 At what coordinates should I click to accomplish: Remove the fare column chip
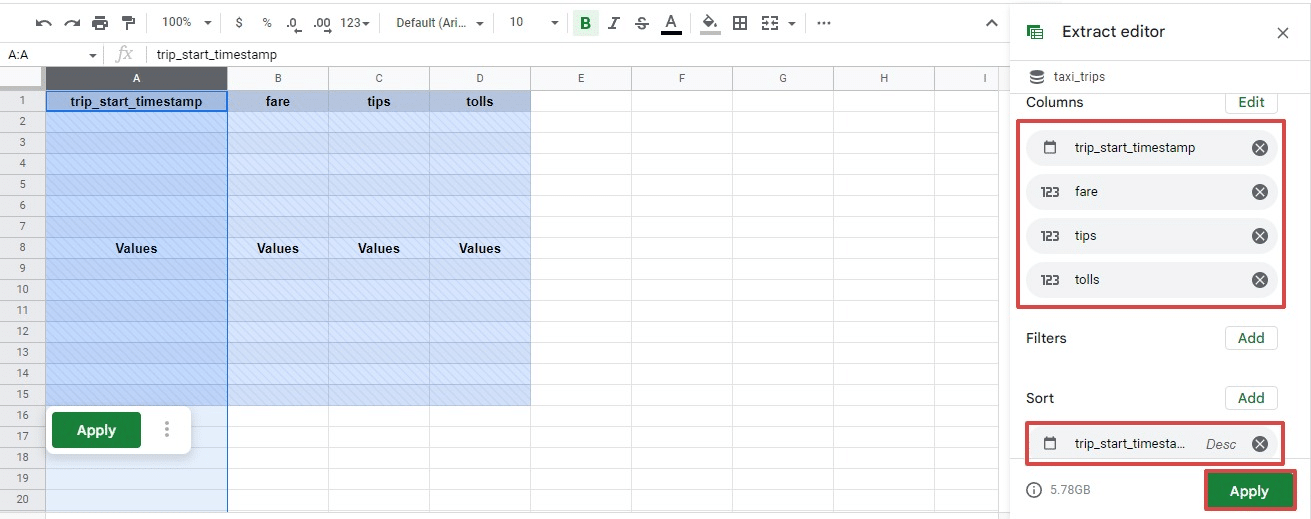1260,192
